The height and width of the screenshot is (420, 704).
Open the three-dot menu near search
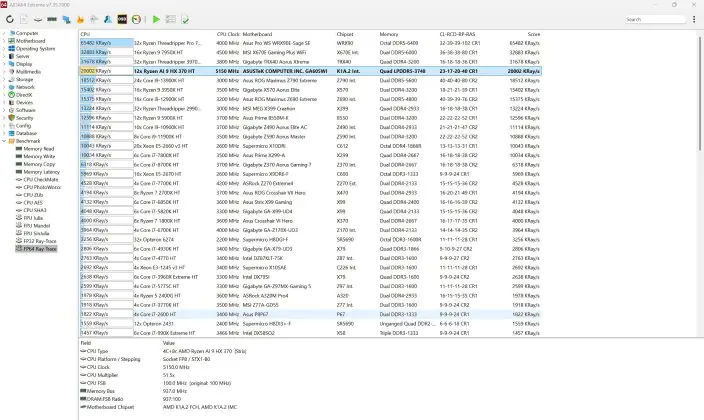coord(694,19)
